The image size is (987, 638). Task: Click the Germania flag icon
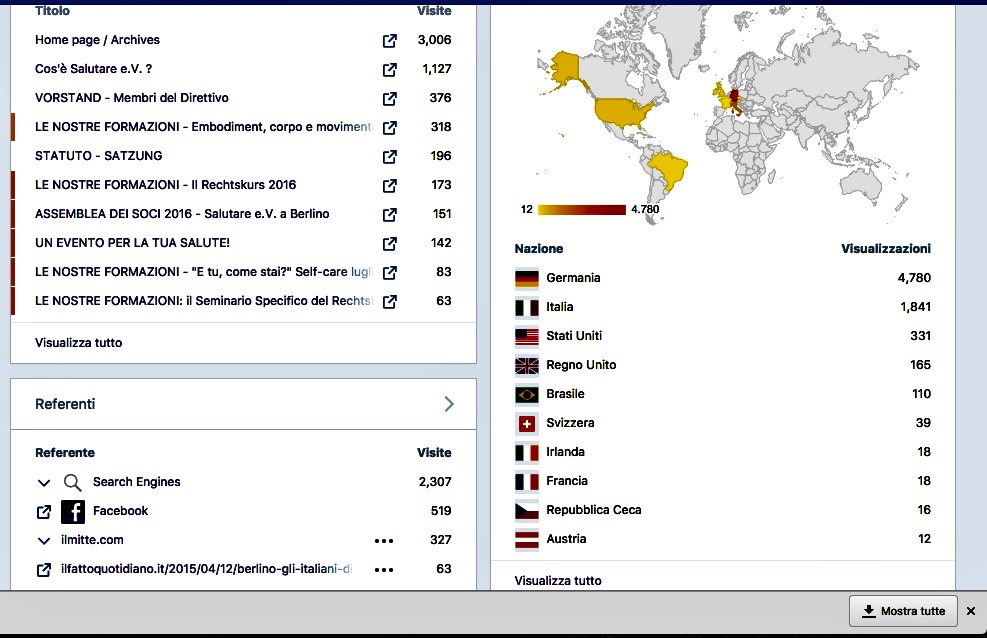tap(527, 279)
